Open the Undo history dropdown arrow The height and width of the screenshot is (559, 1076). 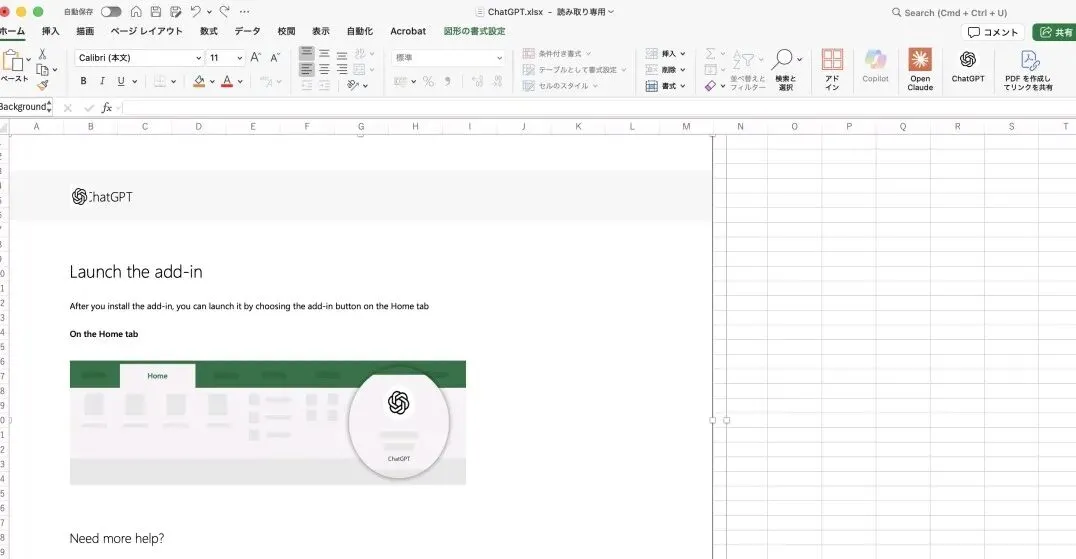pyautogui.click(x=209, y=12)
